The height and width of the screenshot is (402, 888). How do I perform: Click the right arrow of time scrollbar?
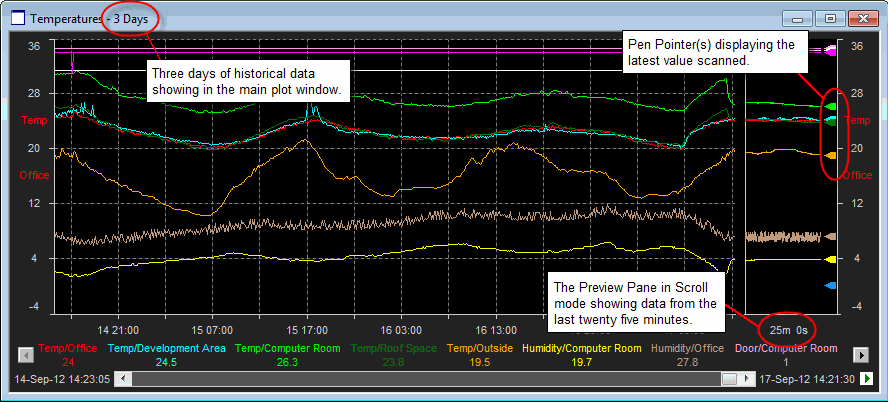(746, 379)
